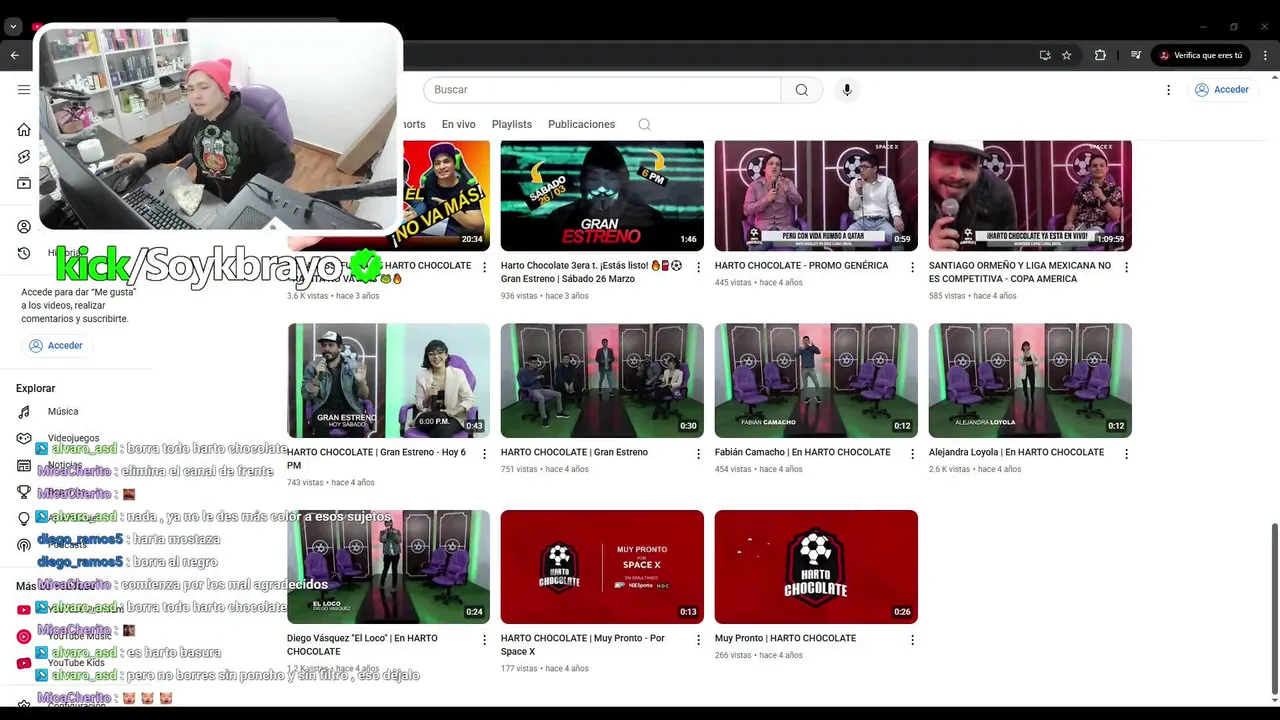This screenshot has height=720, width=1280.
Task: Click the Buscar search input field
Action: pyautogui.click(x=602, y=90)
